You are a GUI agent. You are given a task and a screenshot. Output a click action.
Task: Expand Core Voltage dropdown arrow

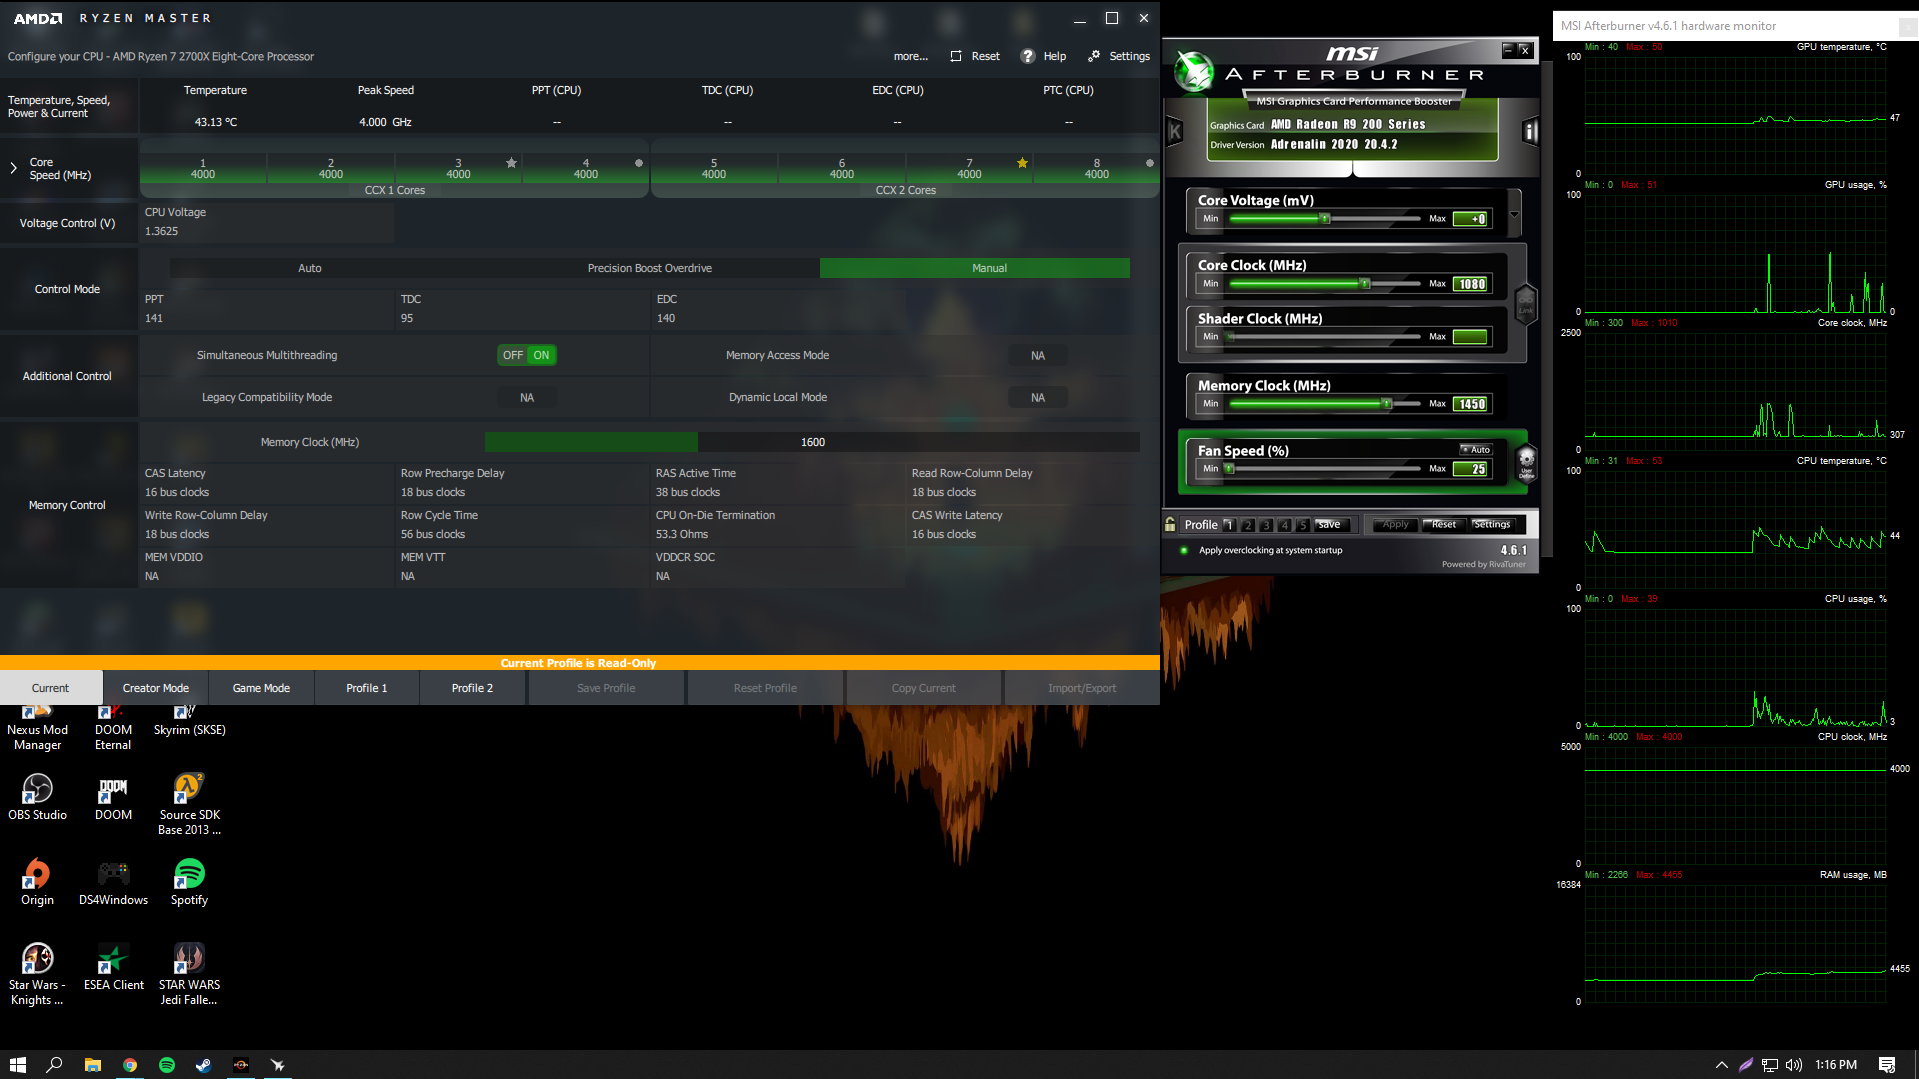1514,214
